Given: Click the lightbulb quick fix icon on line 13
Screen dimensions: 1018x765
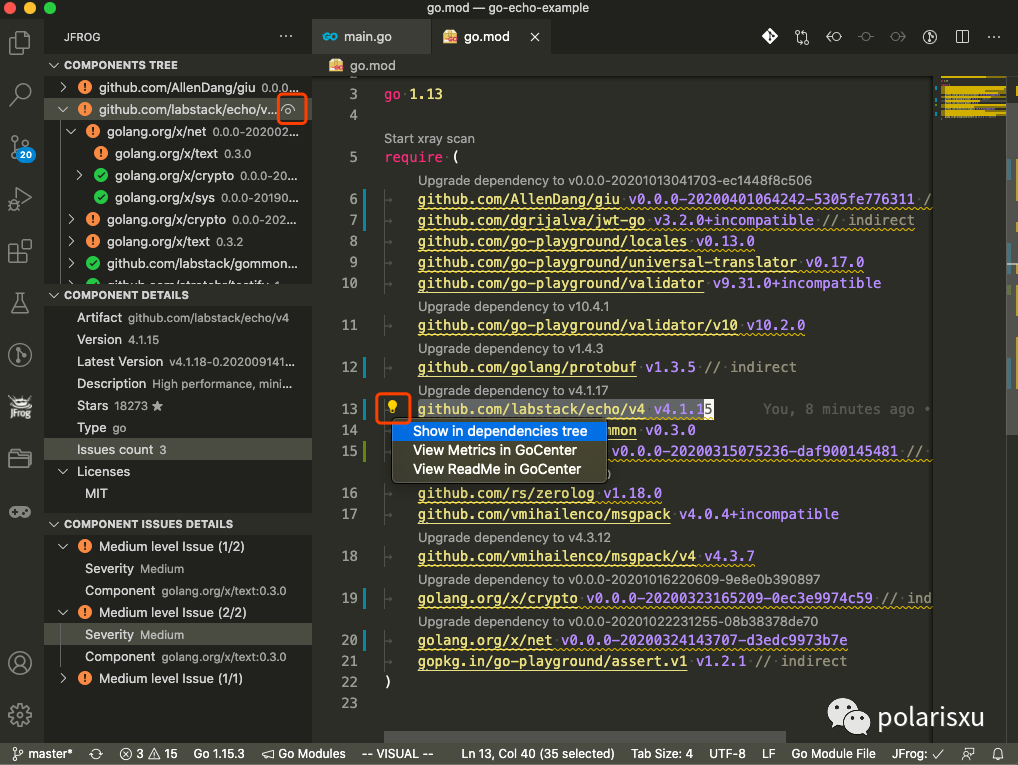Looking at the screenshot, I should point(392,407).
